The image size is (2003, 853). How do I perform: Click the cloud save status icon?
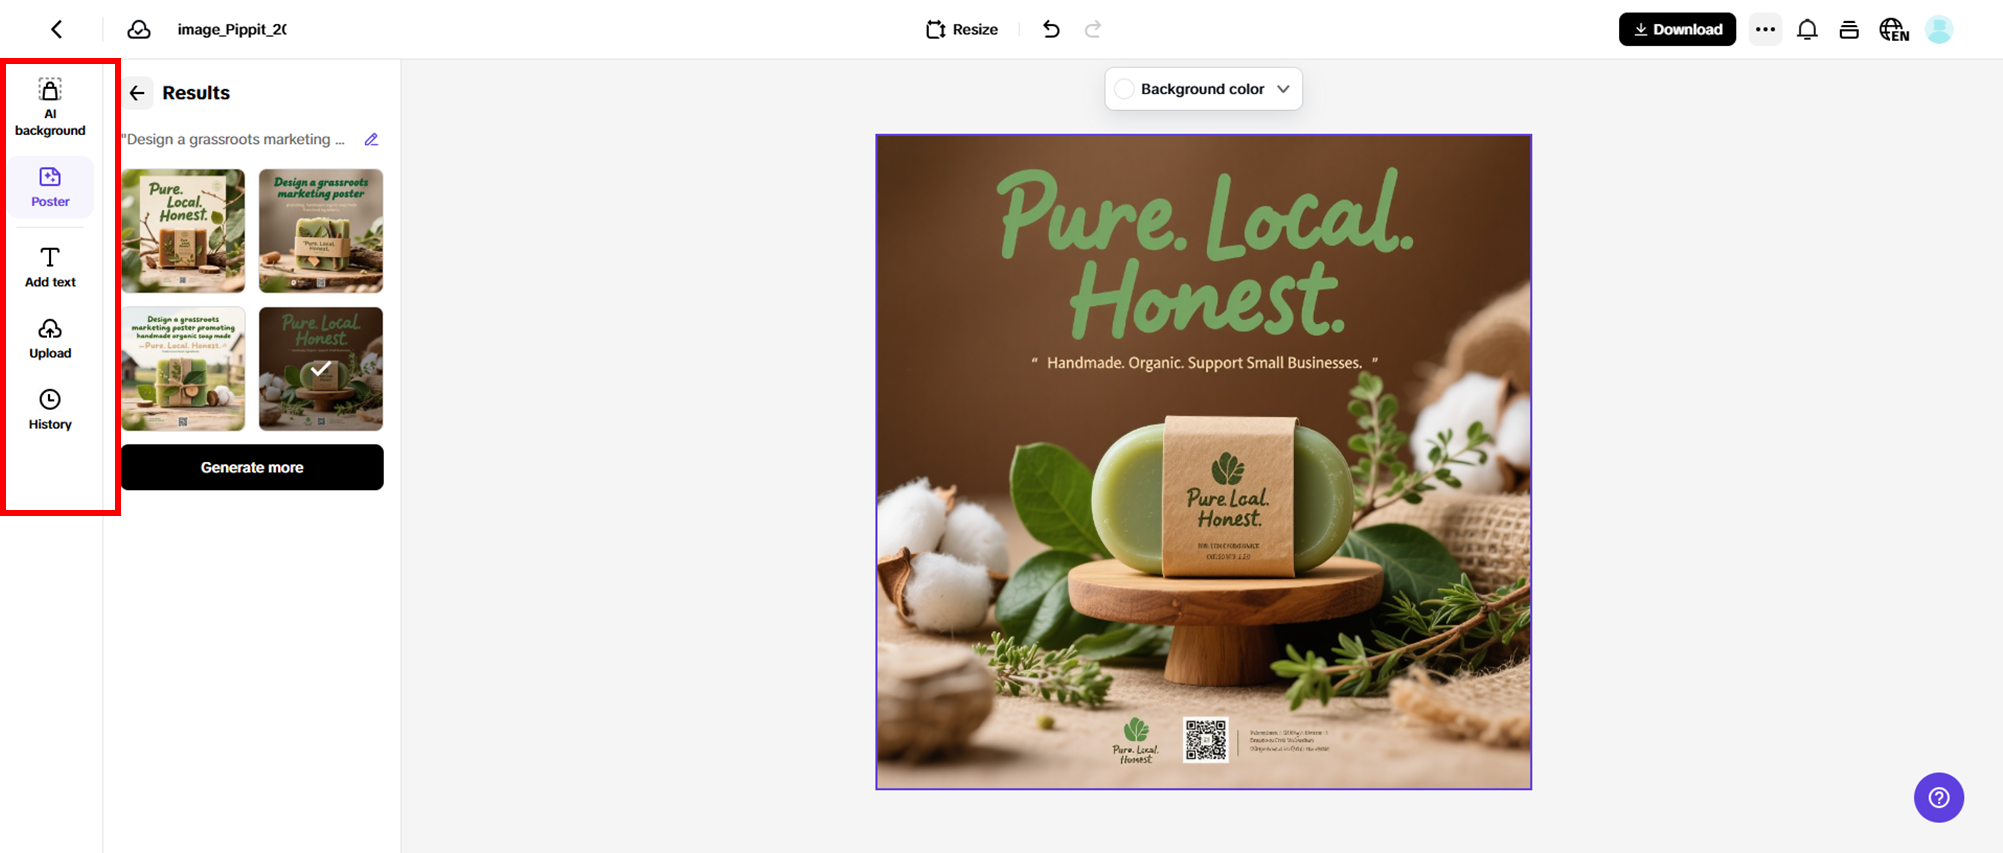[x=139, y=29]
